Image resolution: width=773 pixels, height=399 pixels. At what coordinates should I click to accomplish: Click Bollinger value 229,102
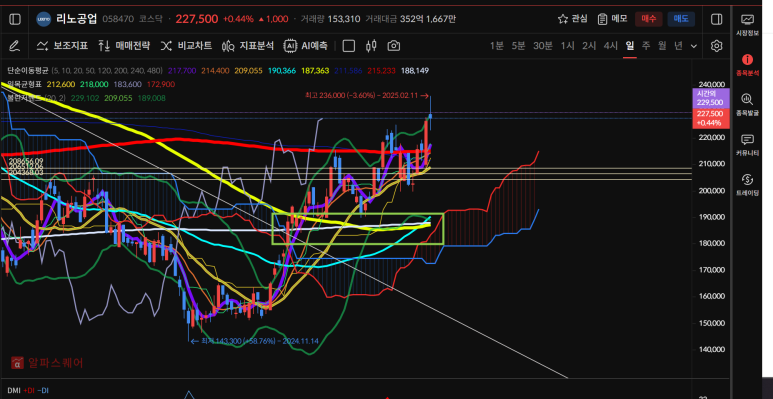(x=84, y=98)
